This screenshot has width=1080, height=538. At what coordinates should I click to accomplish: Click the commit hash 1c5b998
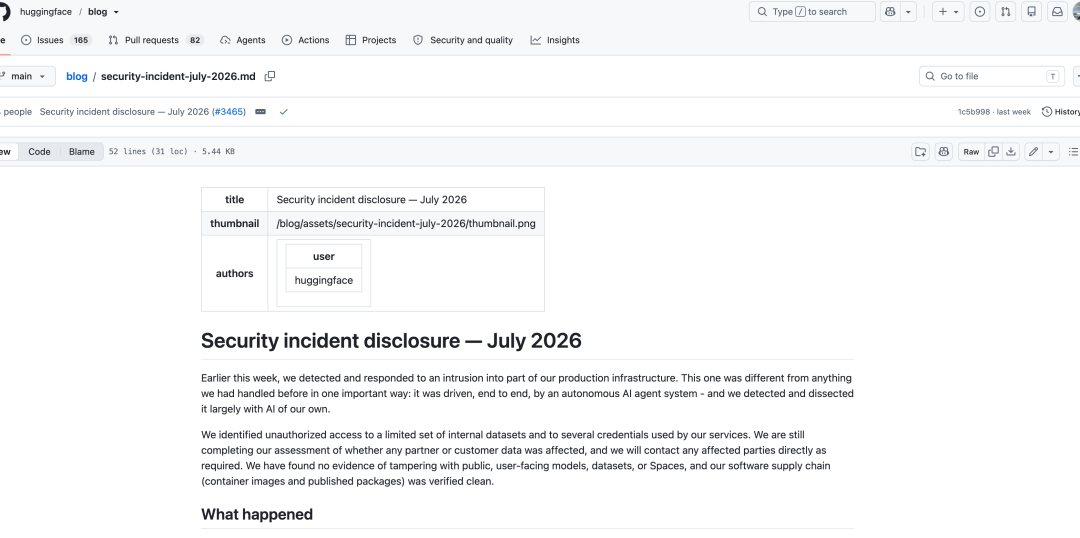pyautogui.click(x=974, y=112)
